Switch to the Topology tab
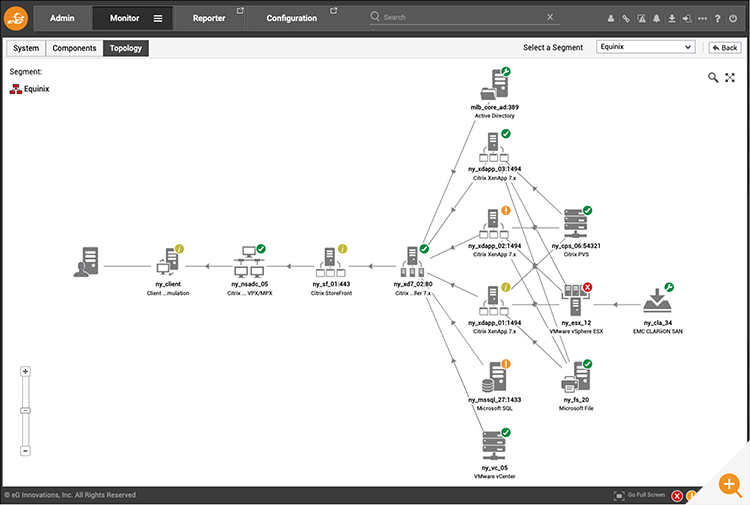750x505 pixels. coord(126,48)
